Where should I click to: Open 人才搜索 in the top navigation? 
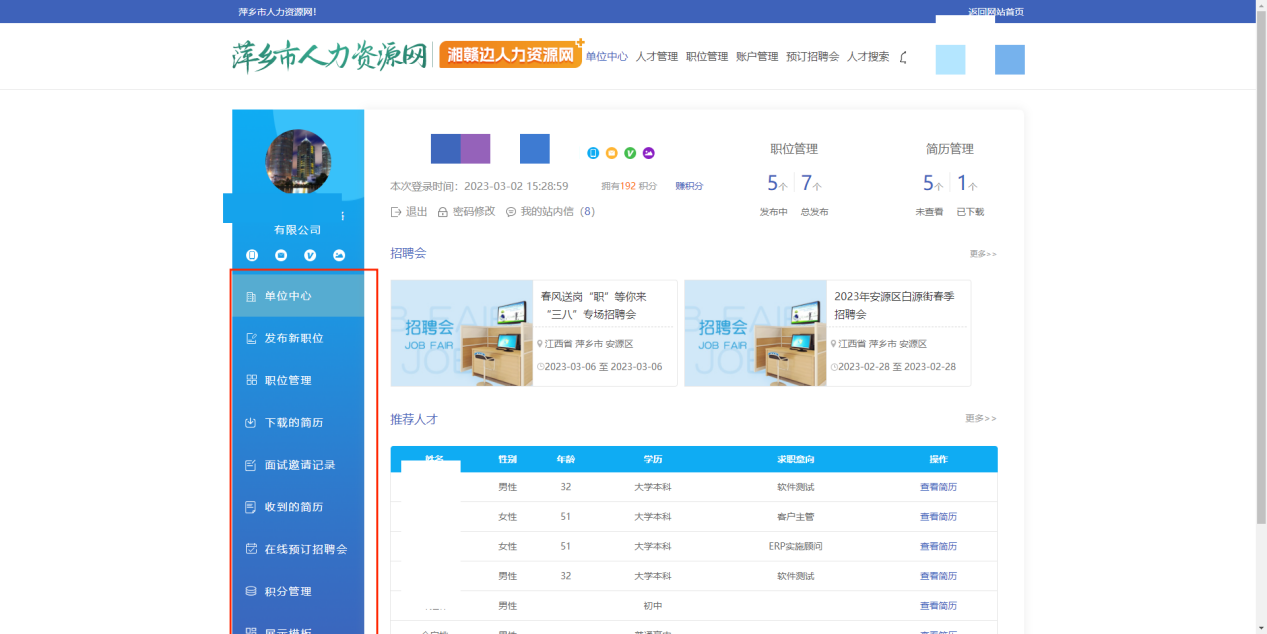[868, 57]
